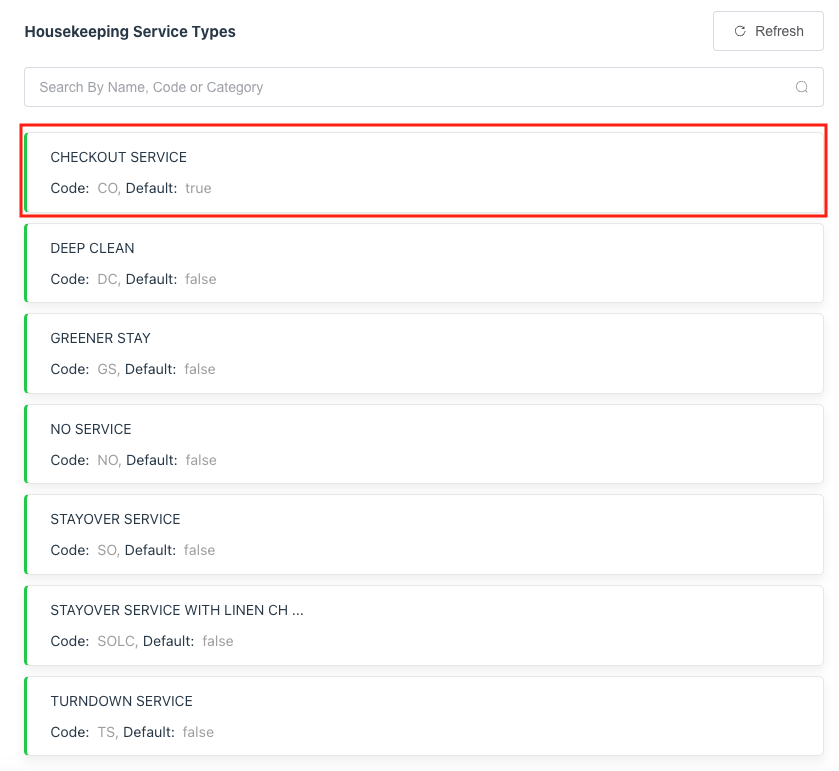Open the truncated STAYOVER SERVICE WITH LINEN title

tap(176, 610)
